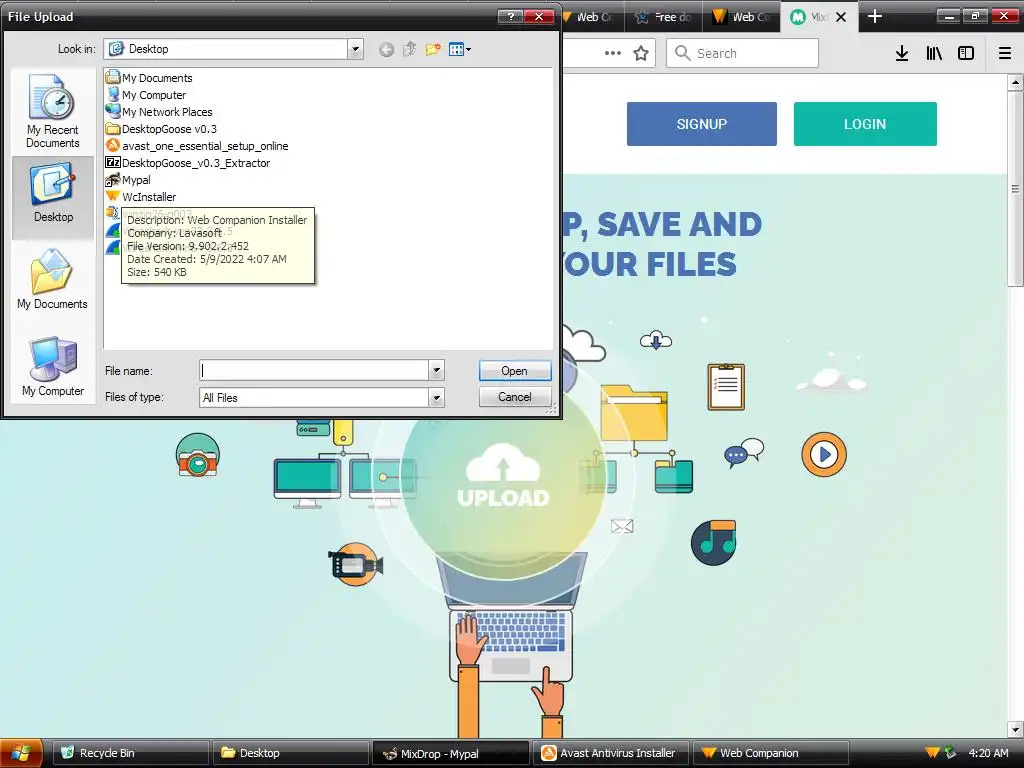Open the browser Library icon
Viewport: 1024px width, 768px height.
(934, 53)
